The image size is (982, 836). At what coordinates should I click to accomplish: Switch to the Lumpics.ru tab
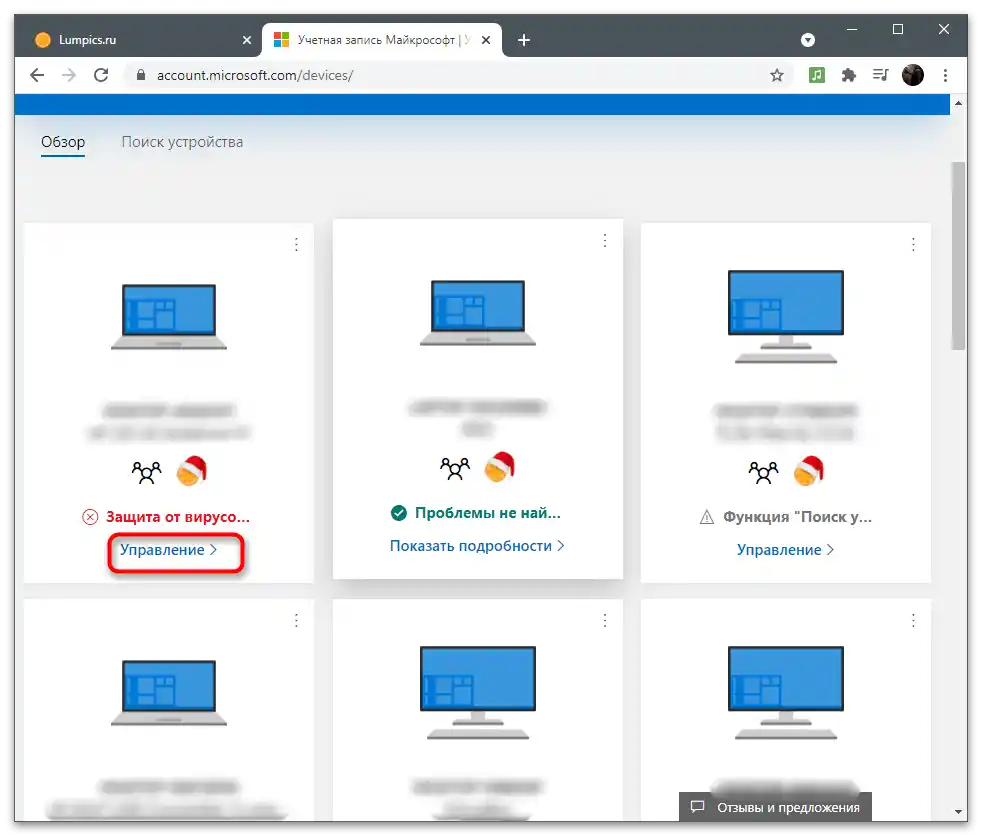click(x=136, y=40)
